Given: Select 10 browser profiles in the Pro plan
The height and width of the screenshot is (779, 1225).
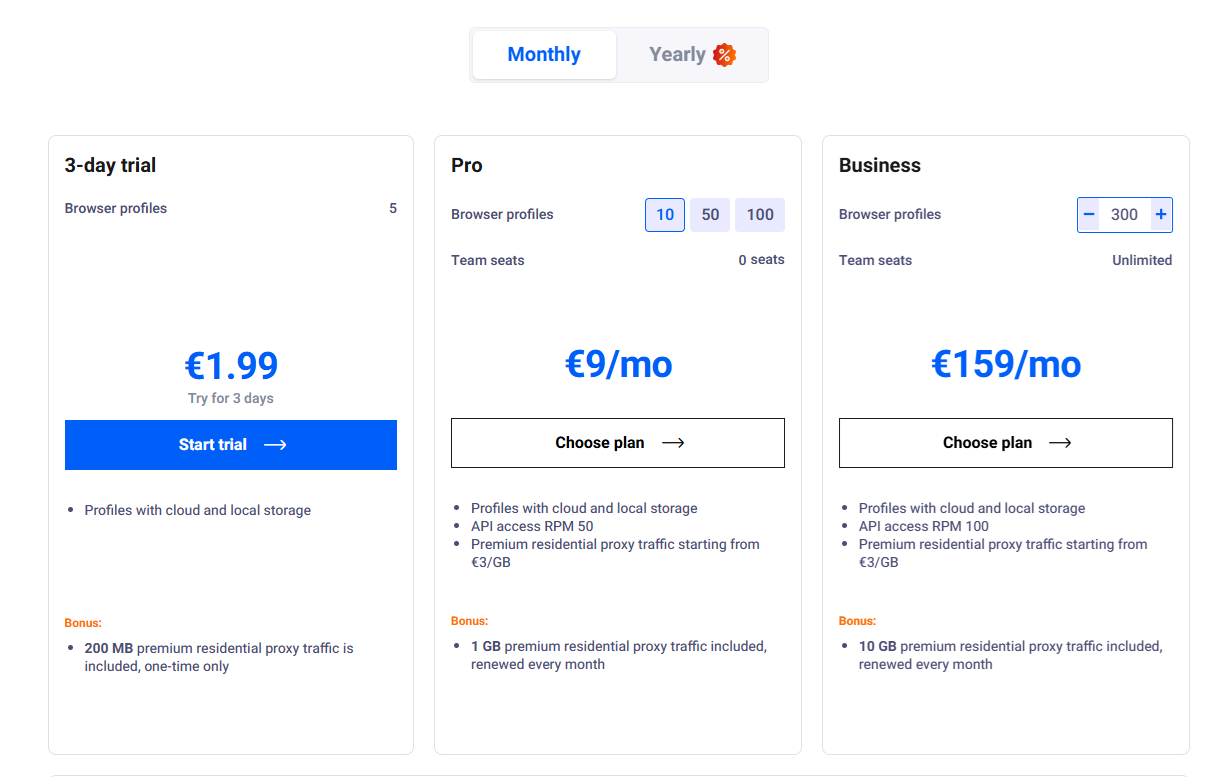Looking at the screenshot, I should pos(664,214).
